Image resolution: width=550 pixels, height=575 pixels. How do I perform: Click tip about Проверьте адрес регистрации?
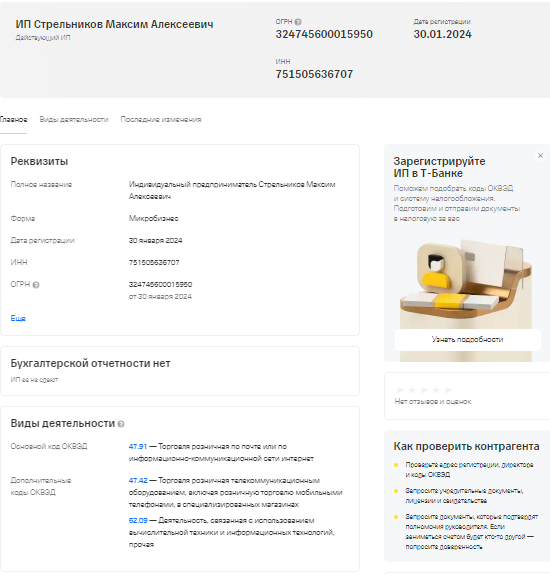point(469,470)
